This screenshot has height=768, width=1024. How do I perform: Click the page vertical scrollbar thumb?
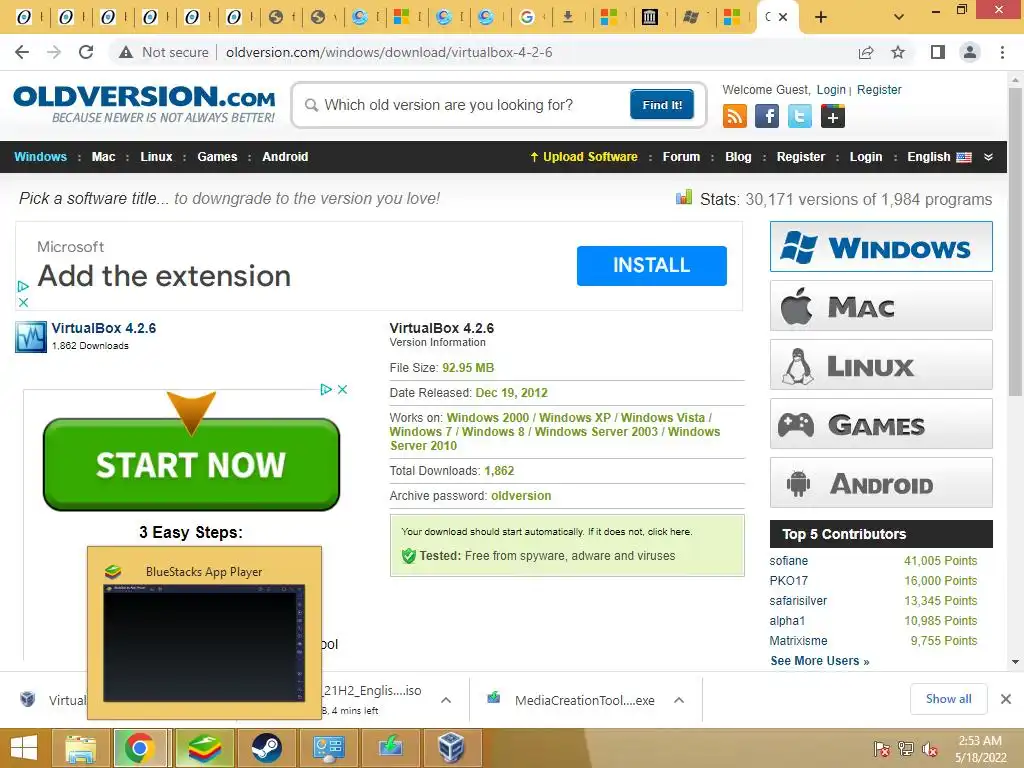click(1015, 242)
